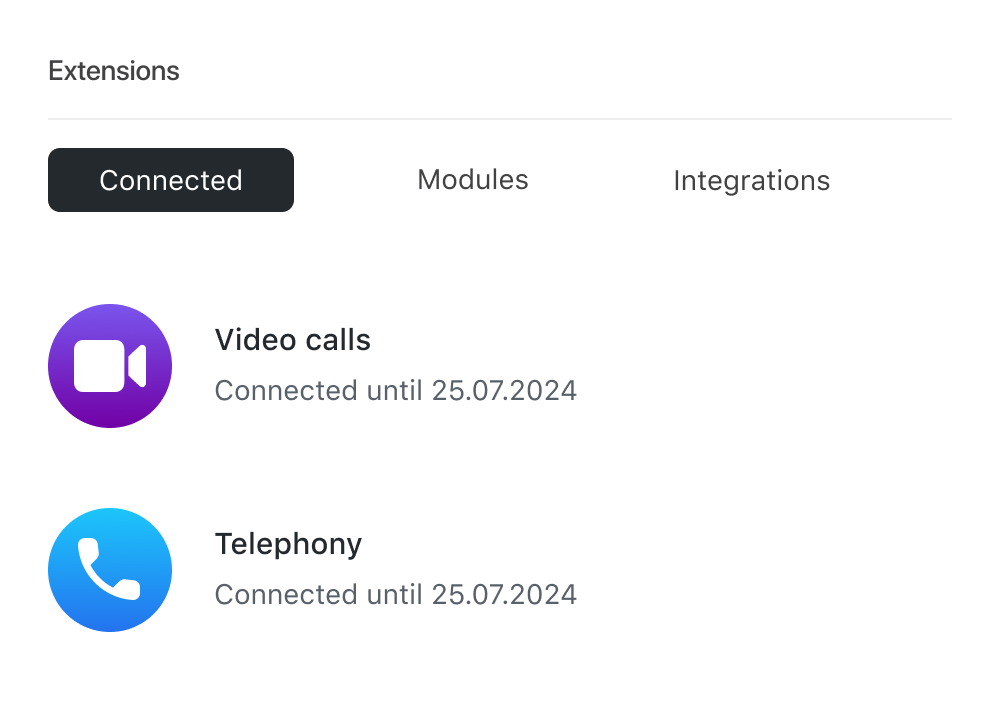Click the 25.07.2024 date under Telephony

pos(504,594)
